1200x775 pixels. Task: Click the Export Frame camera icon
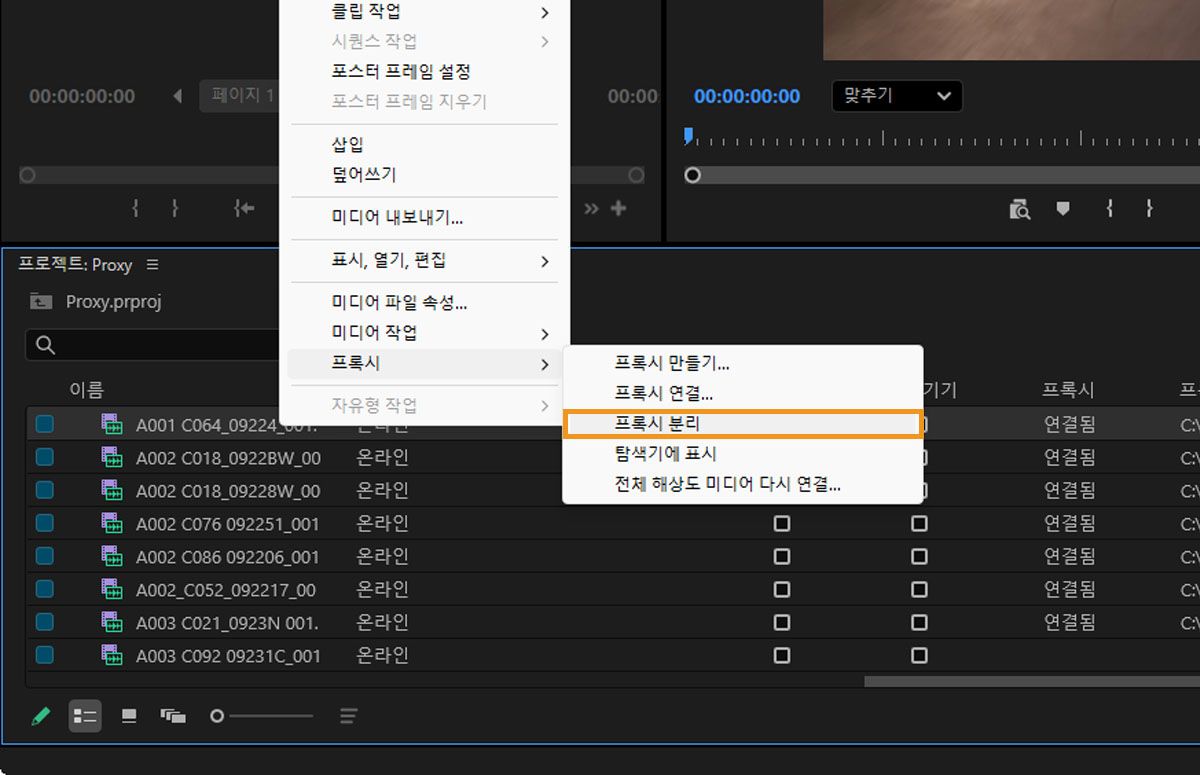pos(1019,209)
